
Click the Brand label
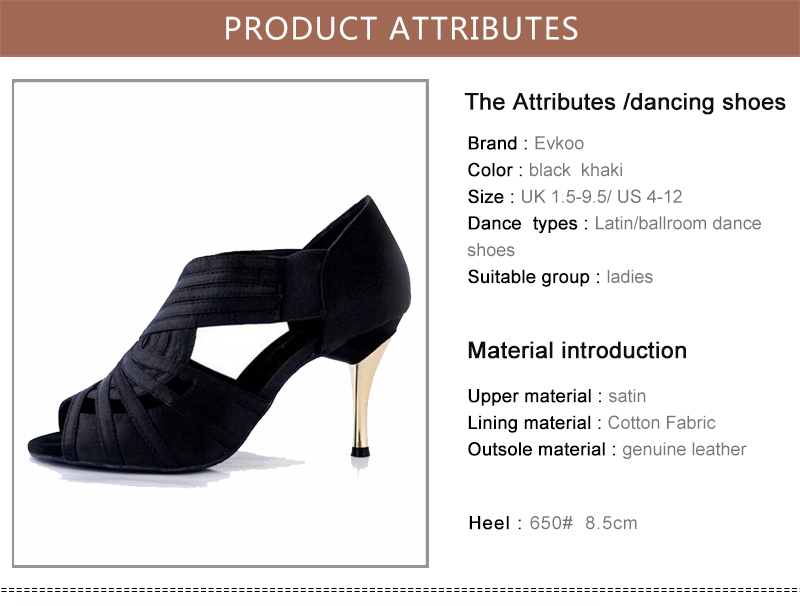pyautogui.click(x=492, y=143)
